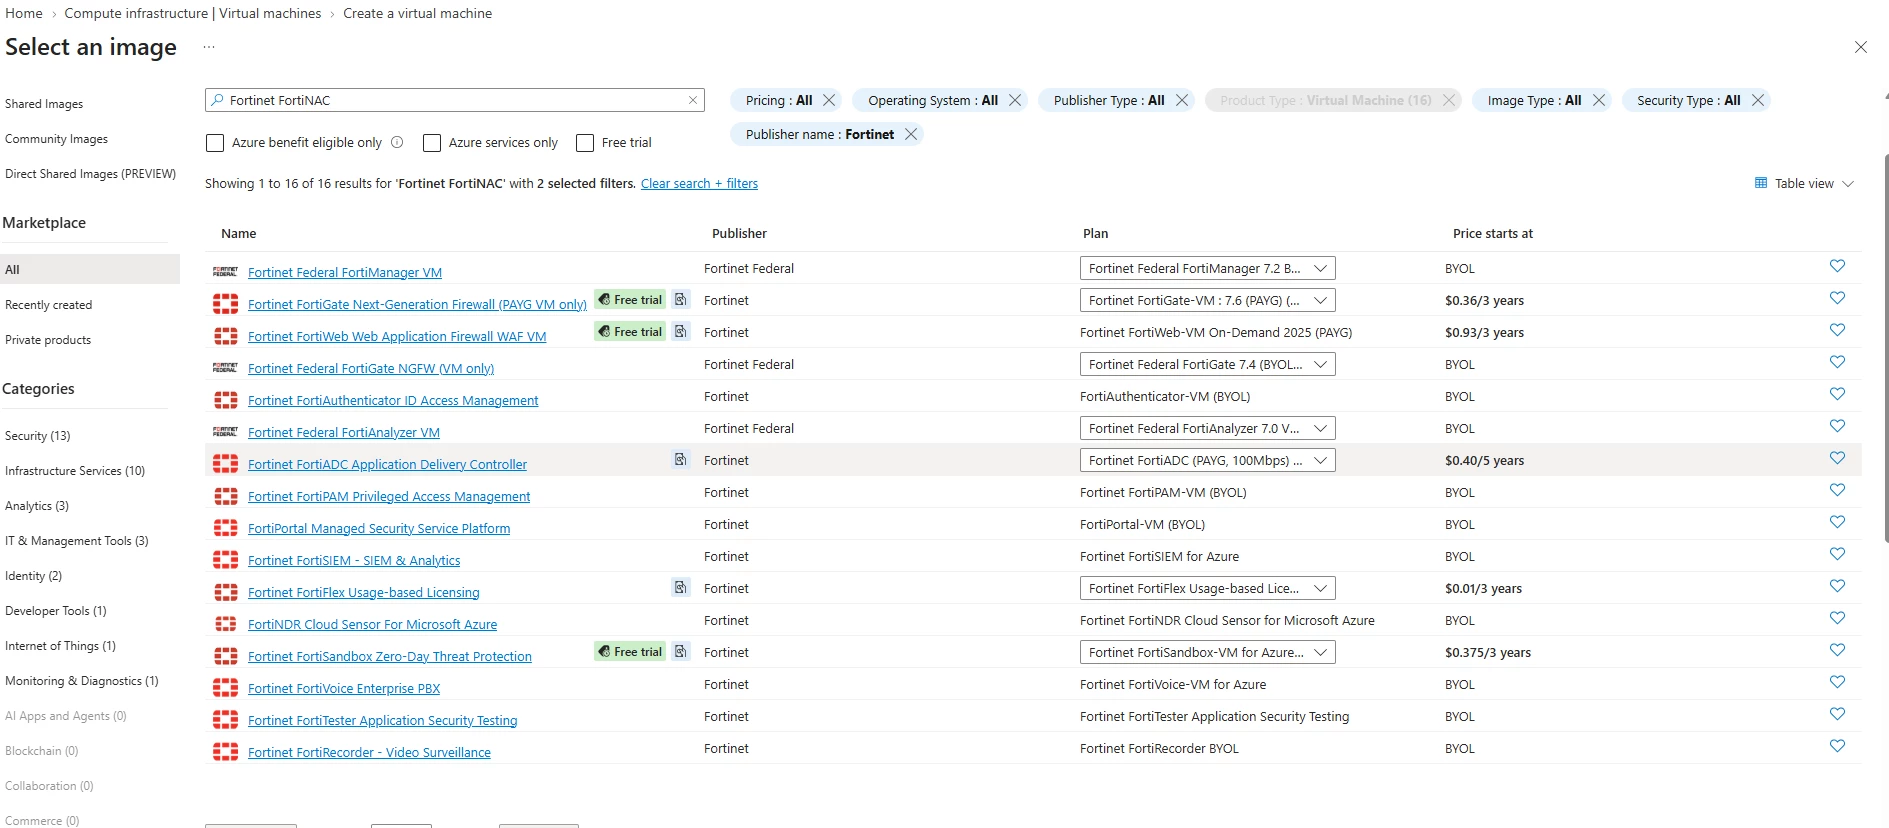Expand FortiFlex Usage-based plan dropdown
Screen dimensions: 1889x828
click(1208, 588)
